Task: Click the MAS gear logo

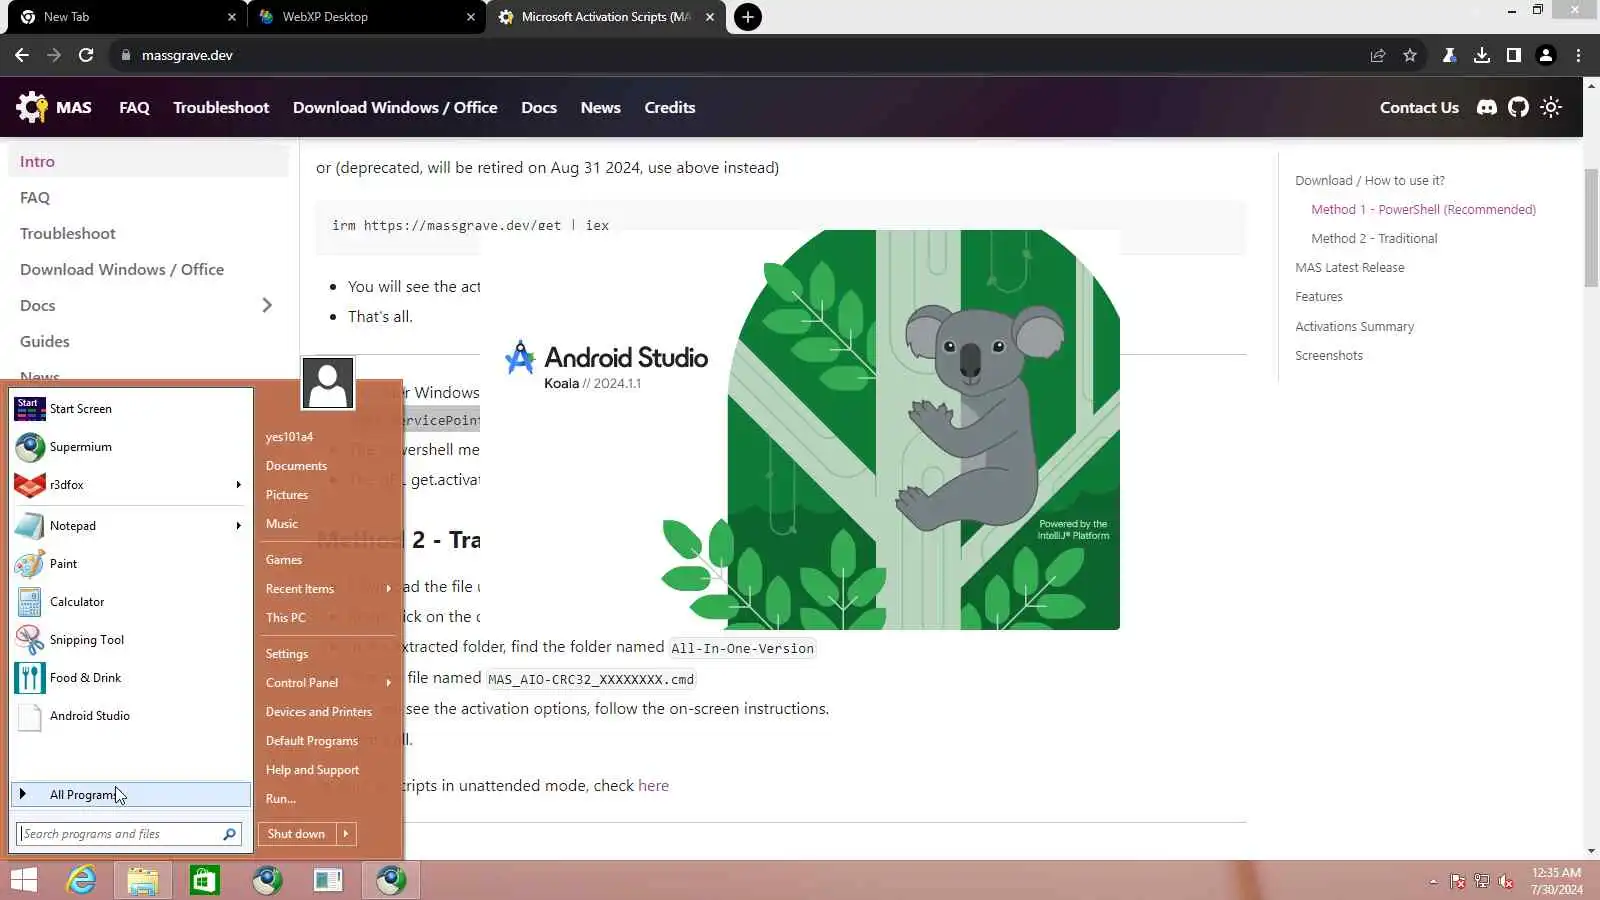Action: 31,107
